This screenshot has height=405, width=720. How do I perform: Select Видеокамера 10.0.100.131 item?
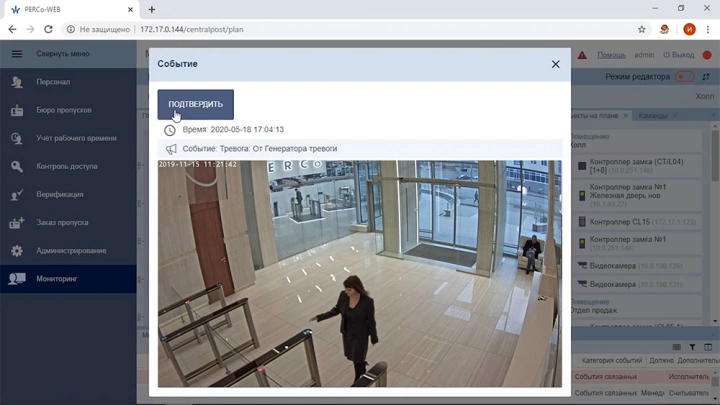[x=636, y=284]
